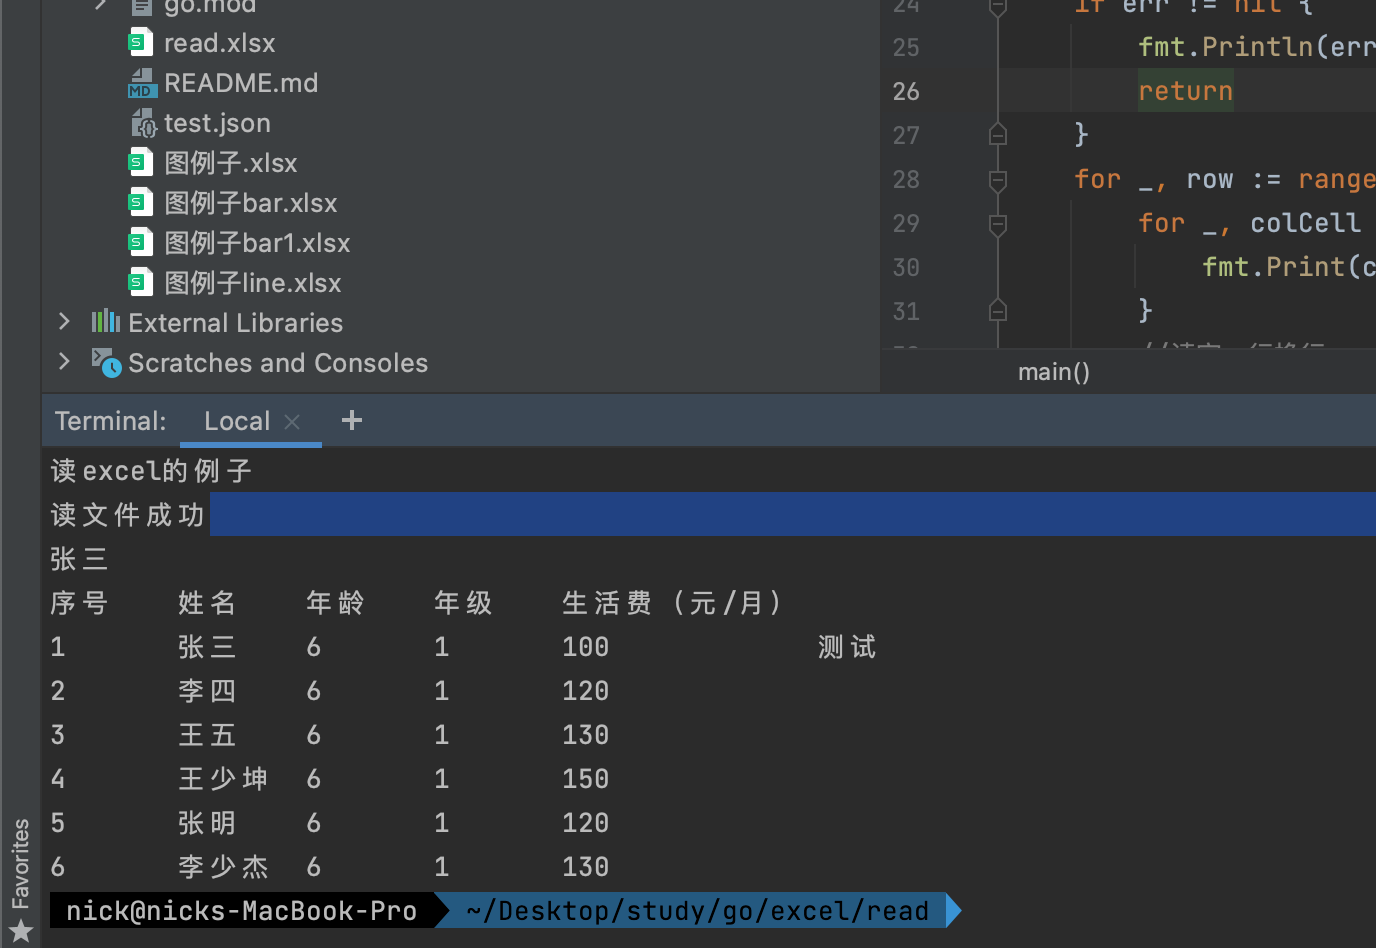
Task: Click line number 26 in the gutter
Action: (x=906, y=91)
